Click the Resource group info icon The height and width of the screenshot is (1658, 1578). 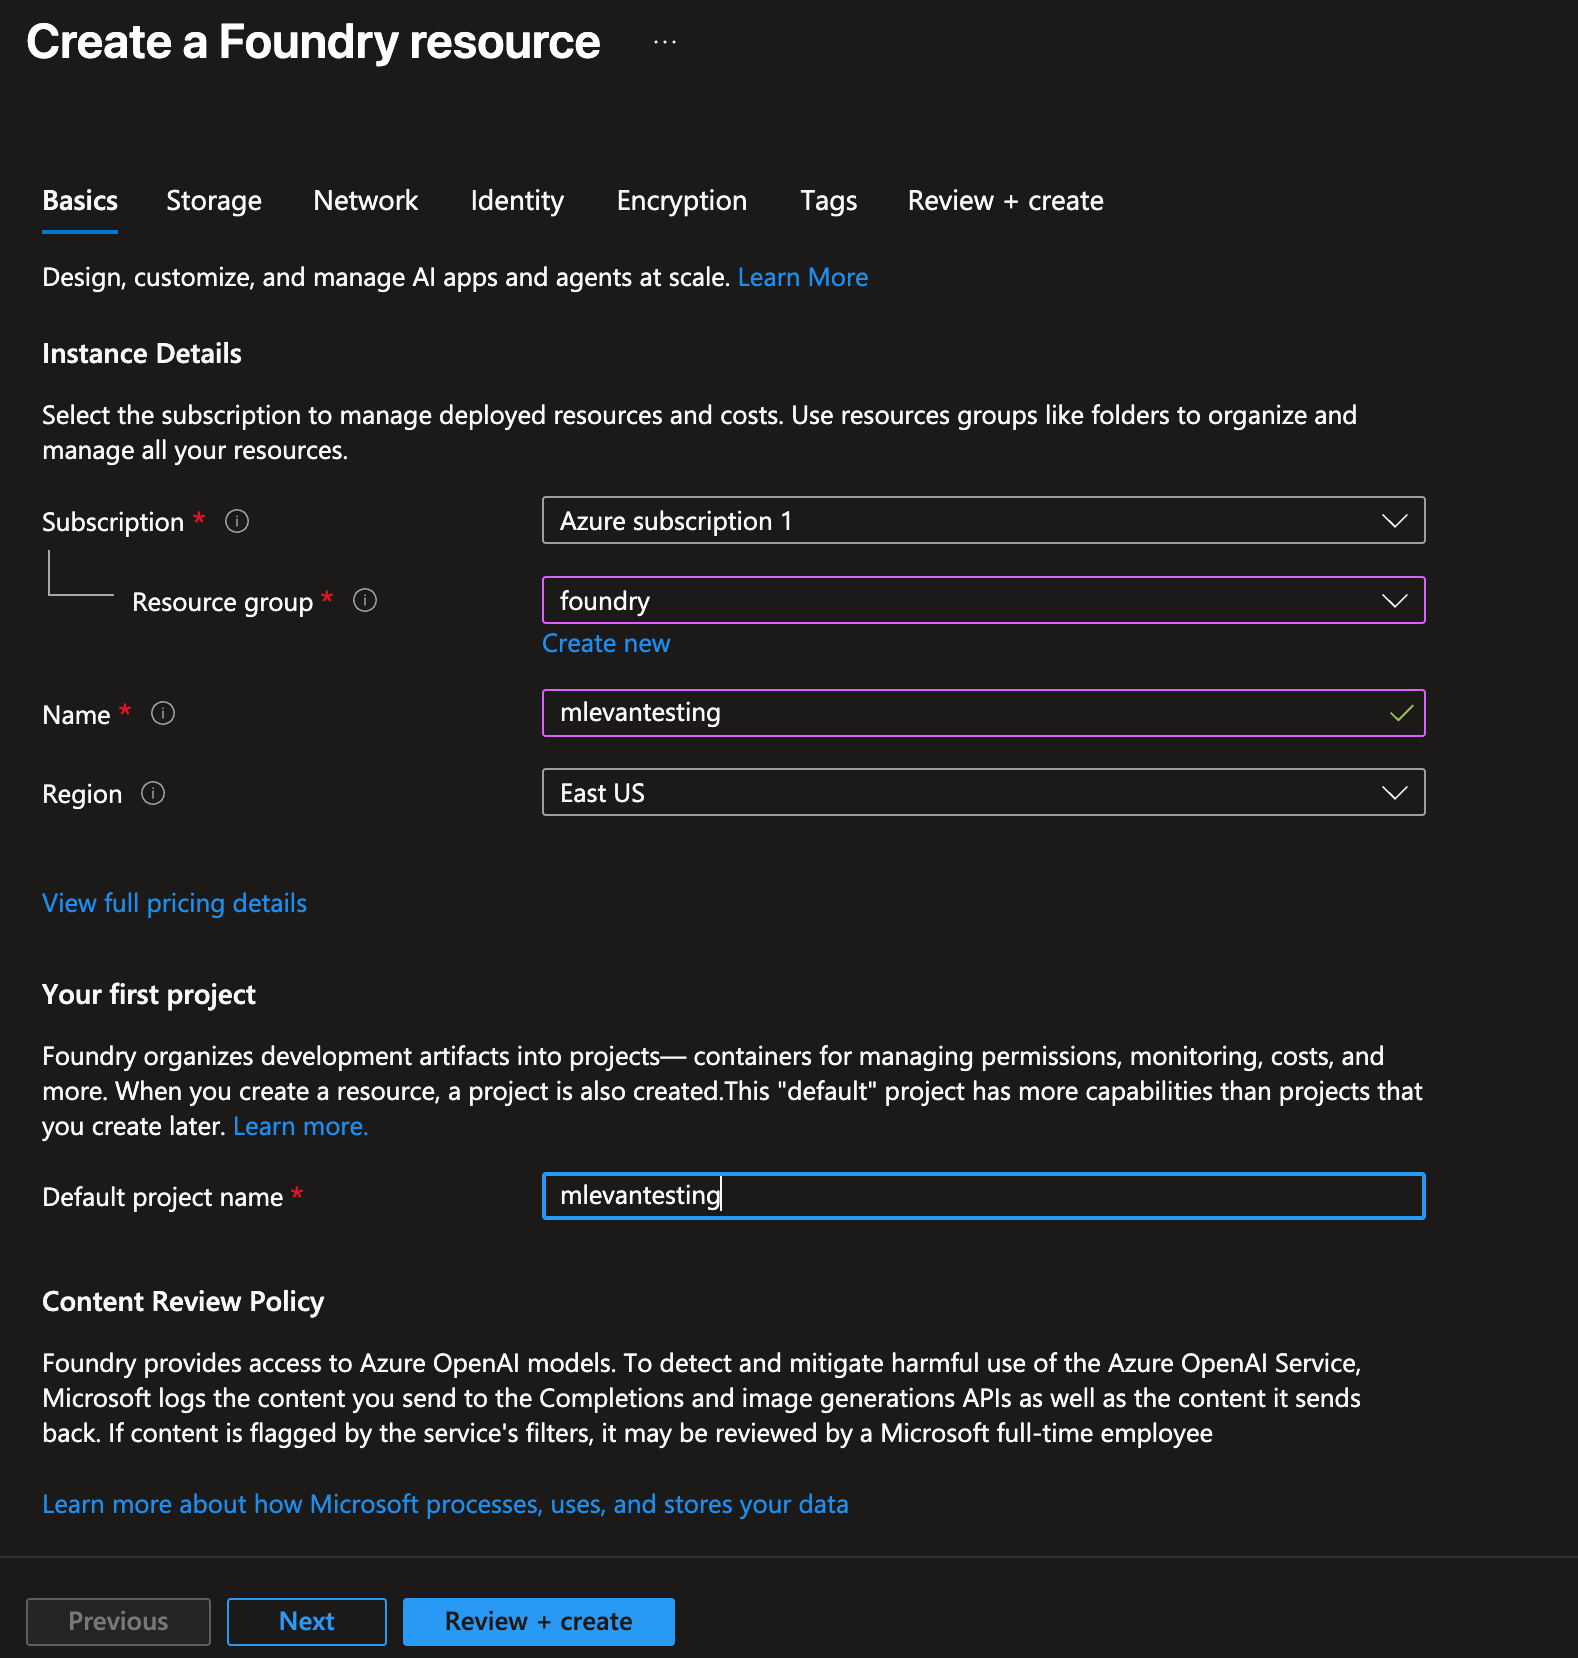[x=365, y=600]
